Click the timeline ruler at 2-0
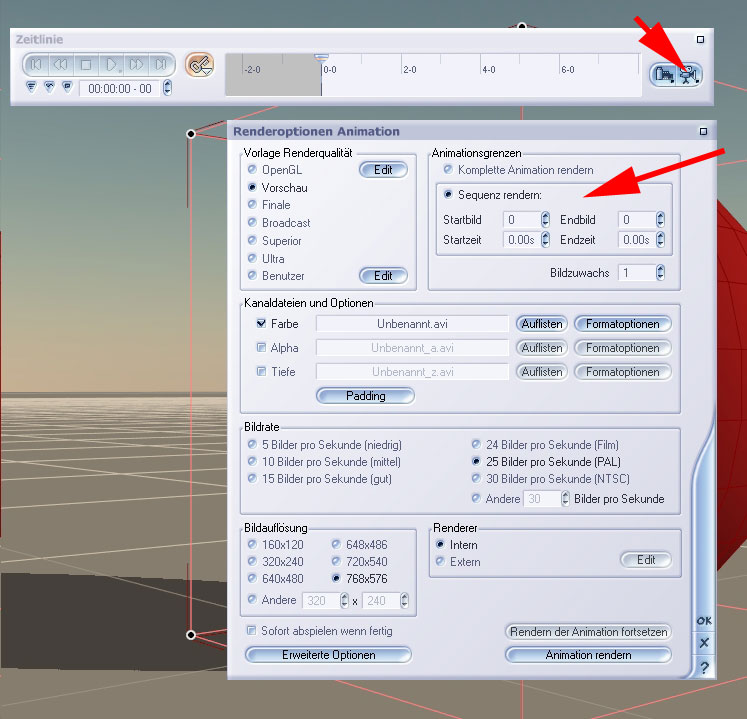747x719 pixels. click(410, 70)
